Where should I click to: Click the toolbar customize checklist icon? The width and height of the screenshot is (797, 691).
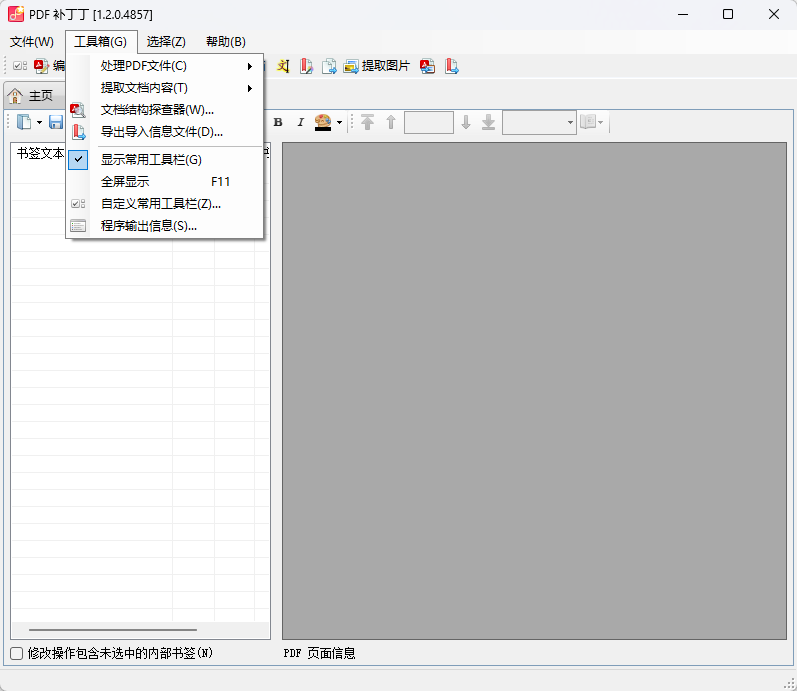point(20,66)
